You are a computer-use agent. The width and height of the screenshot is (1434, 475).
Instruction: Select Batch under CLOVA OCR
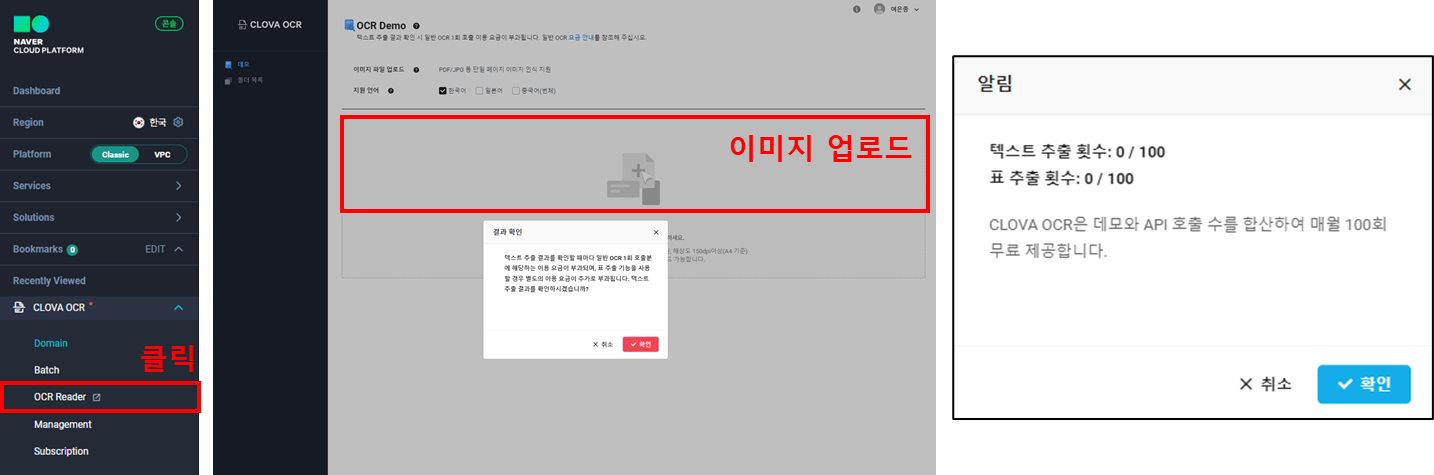(x=47, y=370)
